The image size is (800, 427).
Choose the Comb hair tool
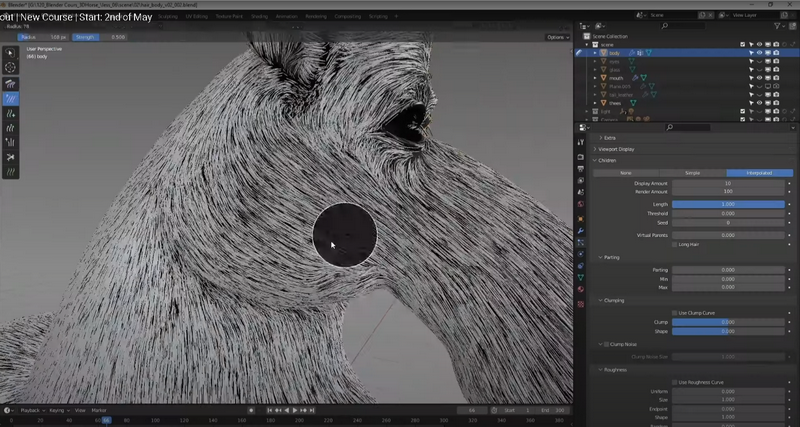[10, 84]
